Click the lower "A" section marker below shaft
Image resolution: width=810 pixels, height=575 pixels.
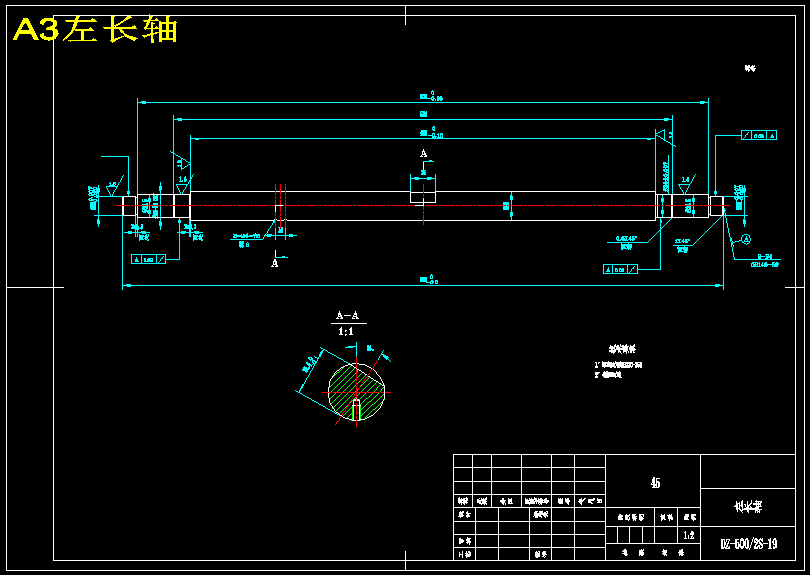coord(275,263)
